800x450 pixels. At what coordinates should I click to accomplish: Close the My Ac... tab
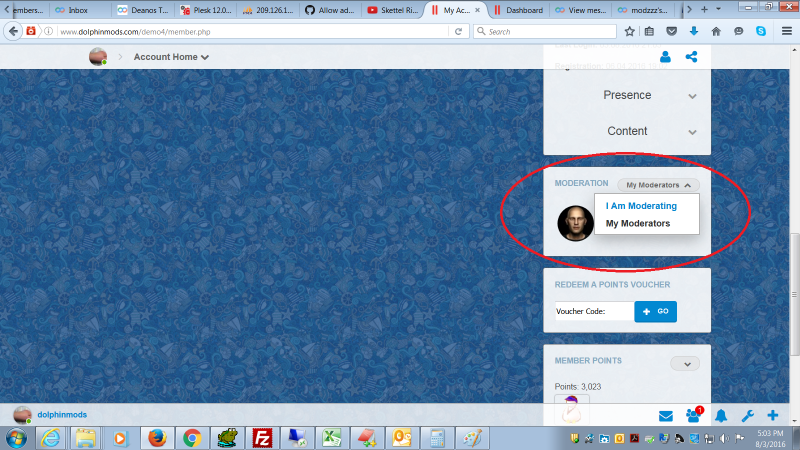(478, 10)
